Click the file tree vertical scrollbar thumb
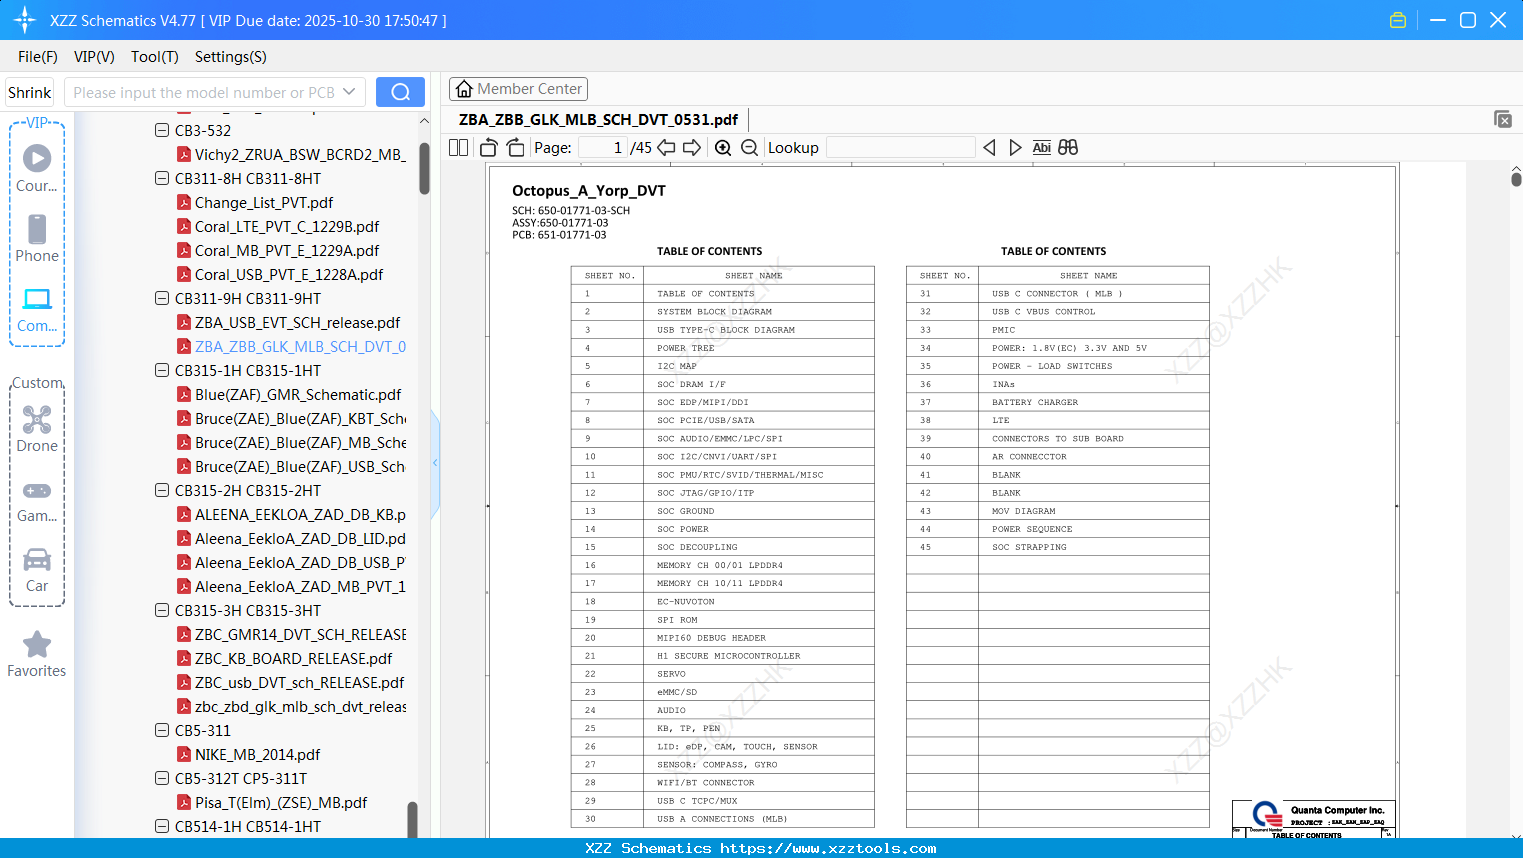This screenshot has height=858, width=1523. click(x=424, y=168)
